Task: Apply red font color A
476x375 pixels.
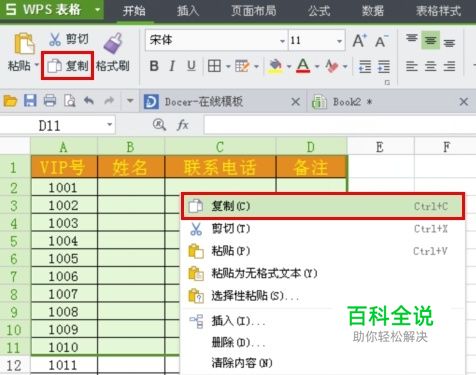Action: pos(303,66)
